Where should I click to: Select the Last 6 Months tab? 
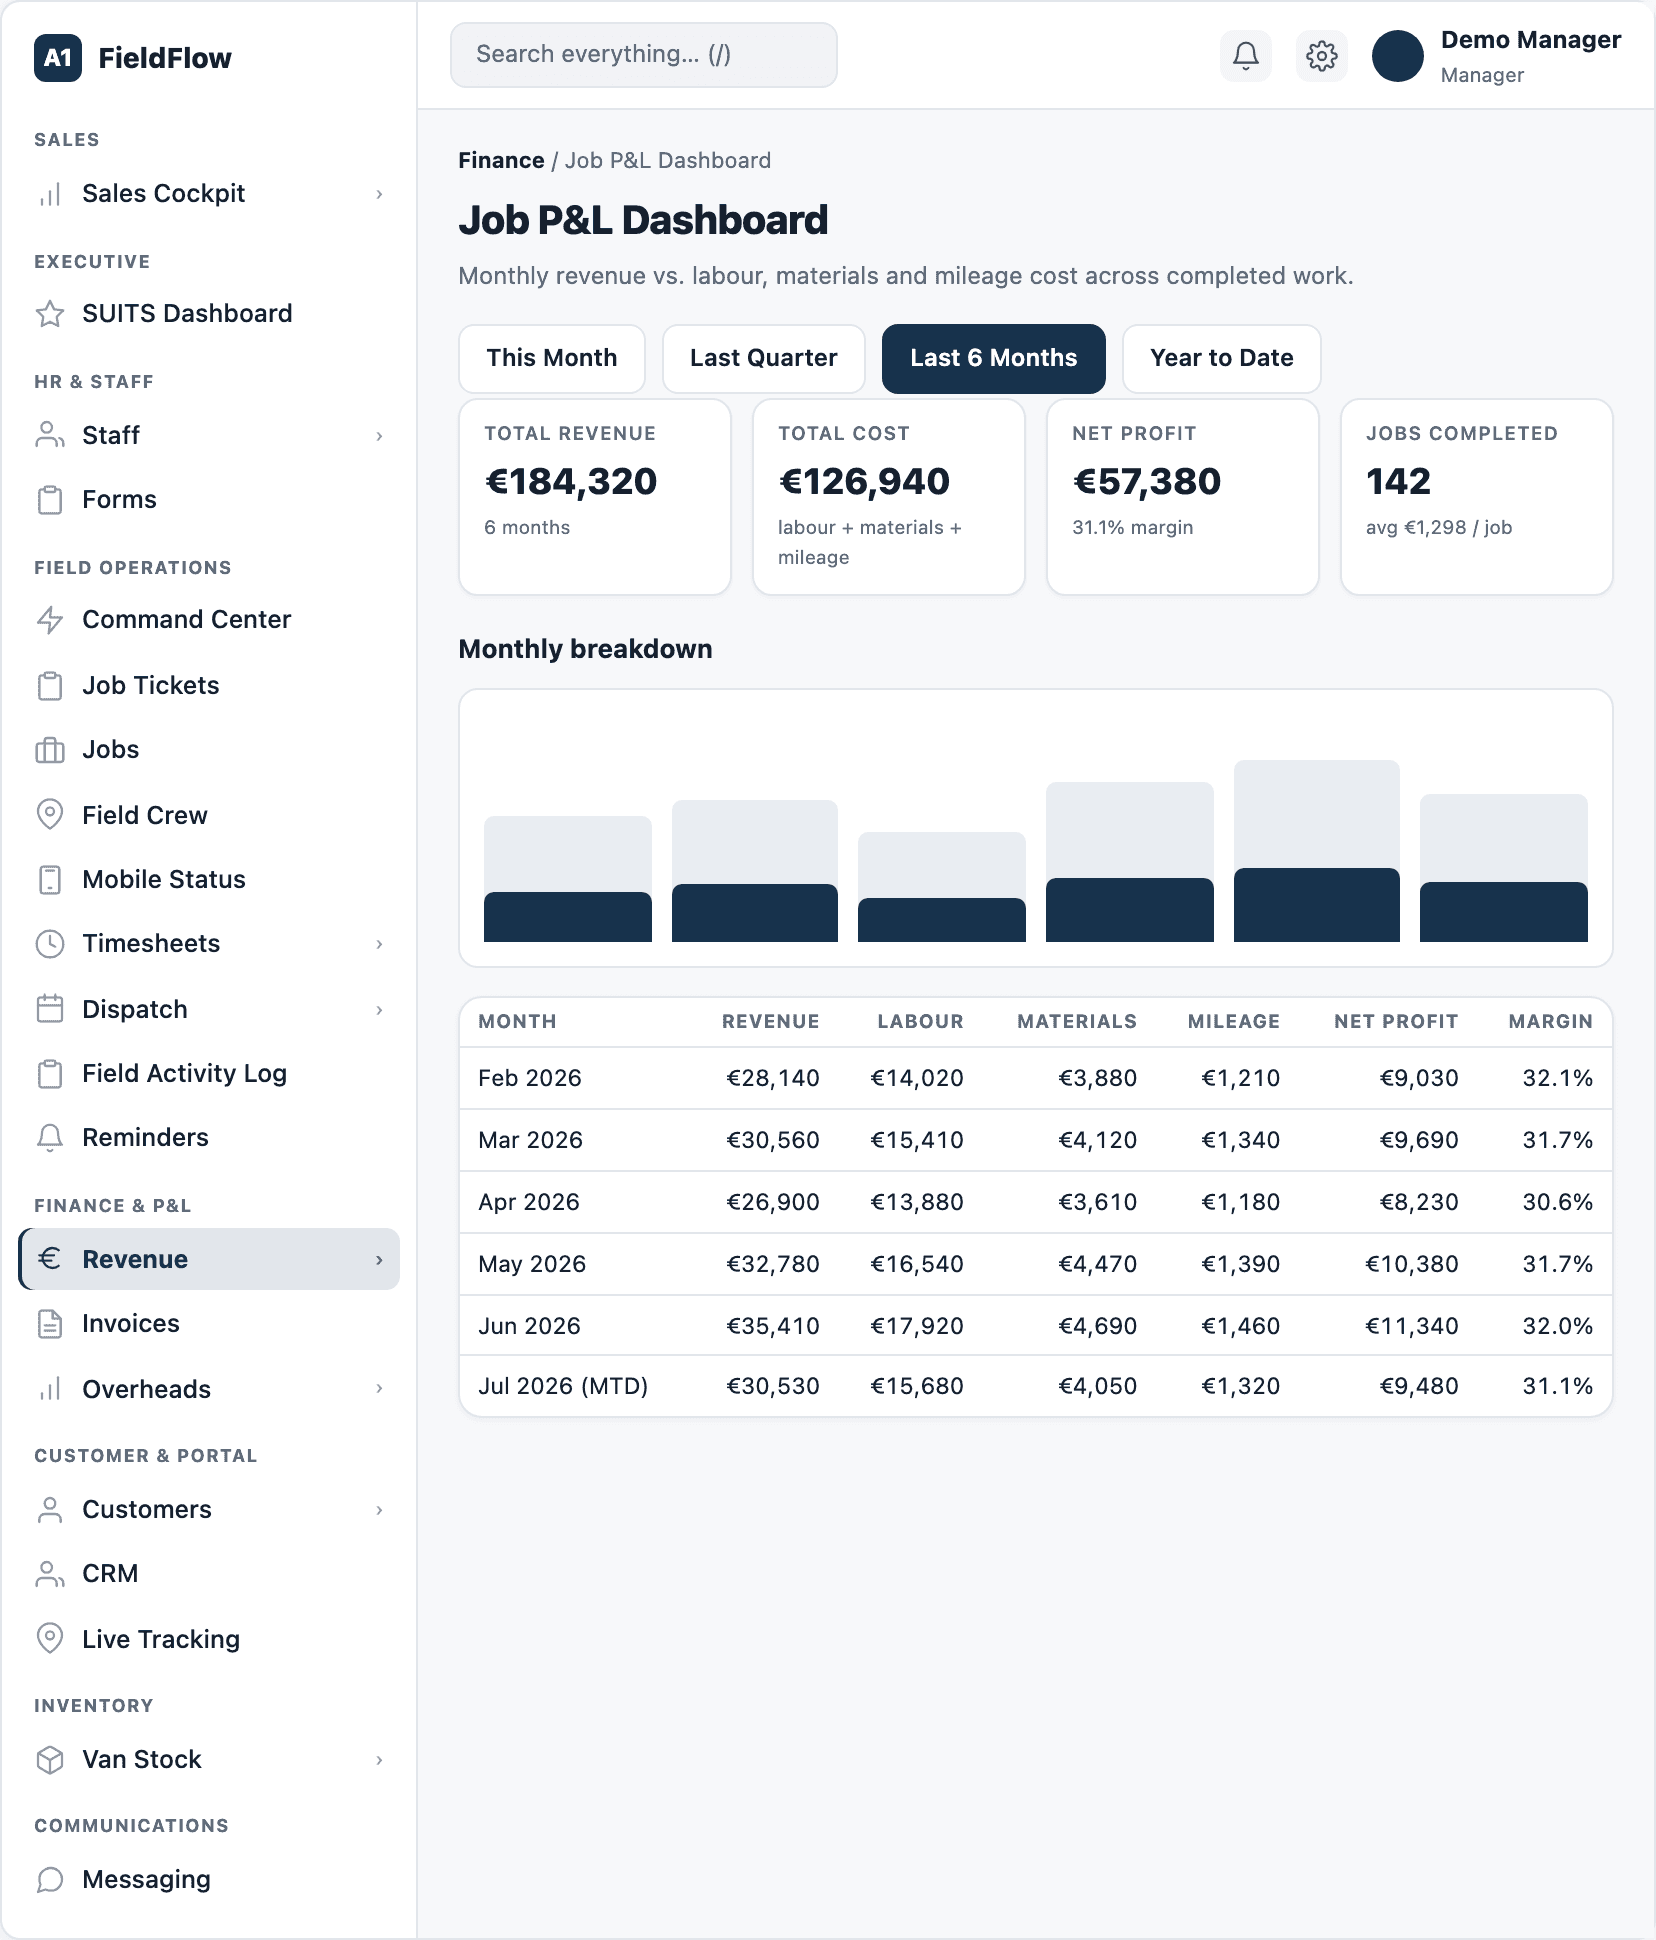tap(994, 359)
